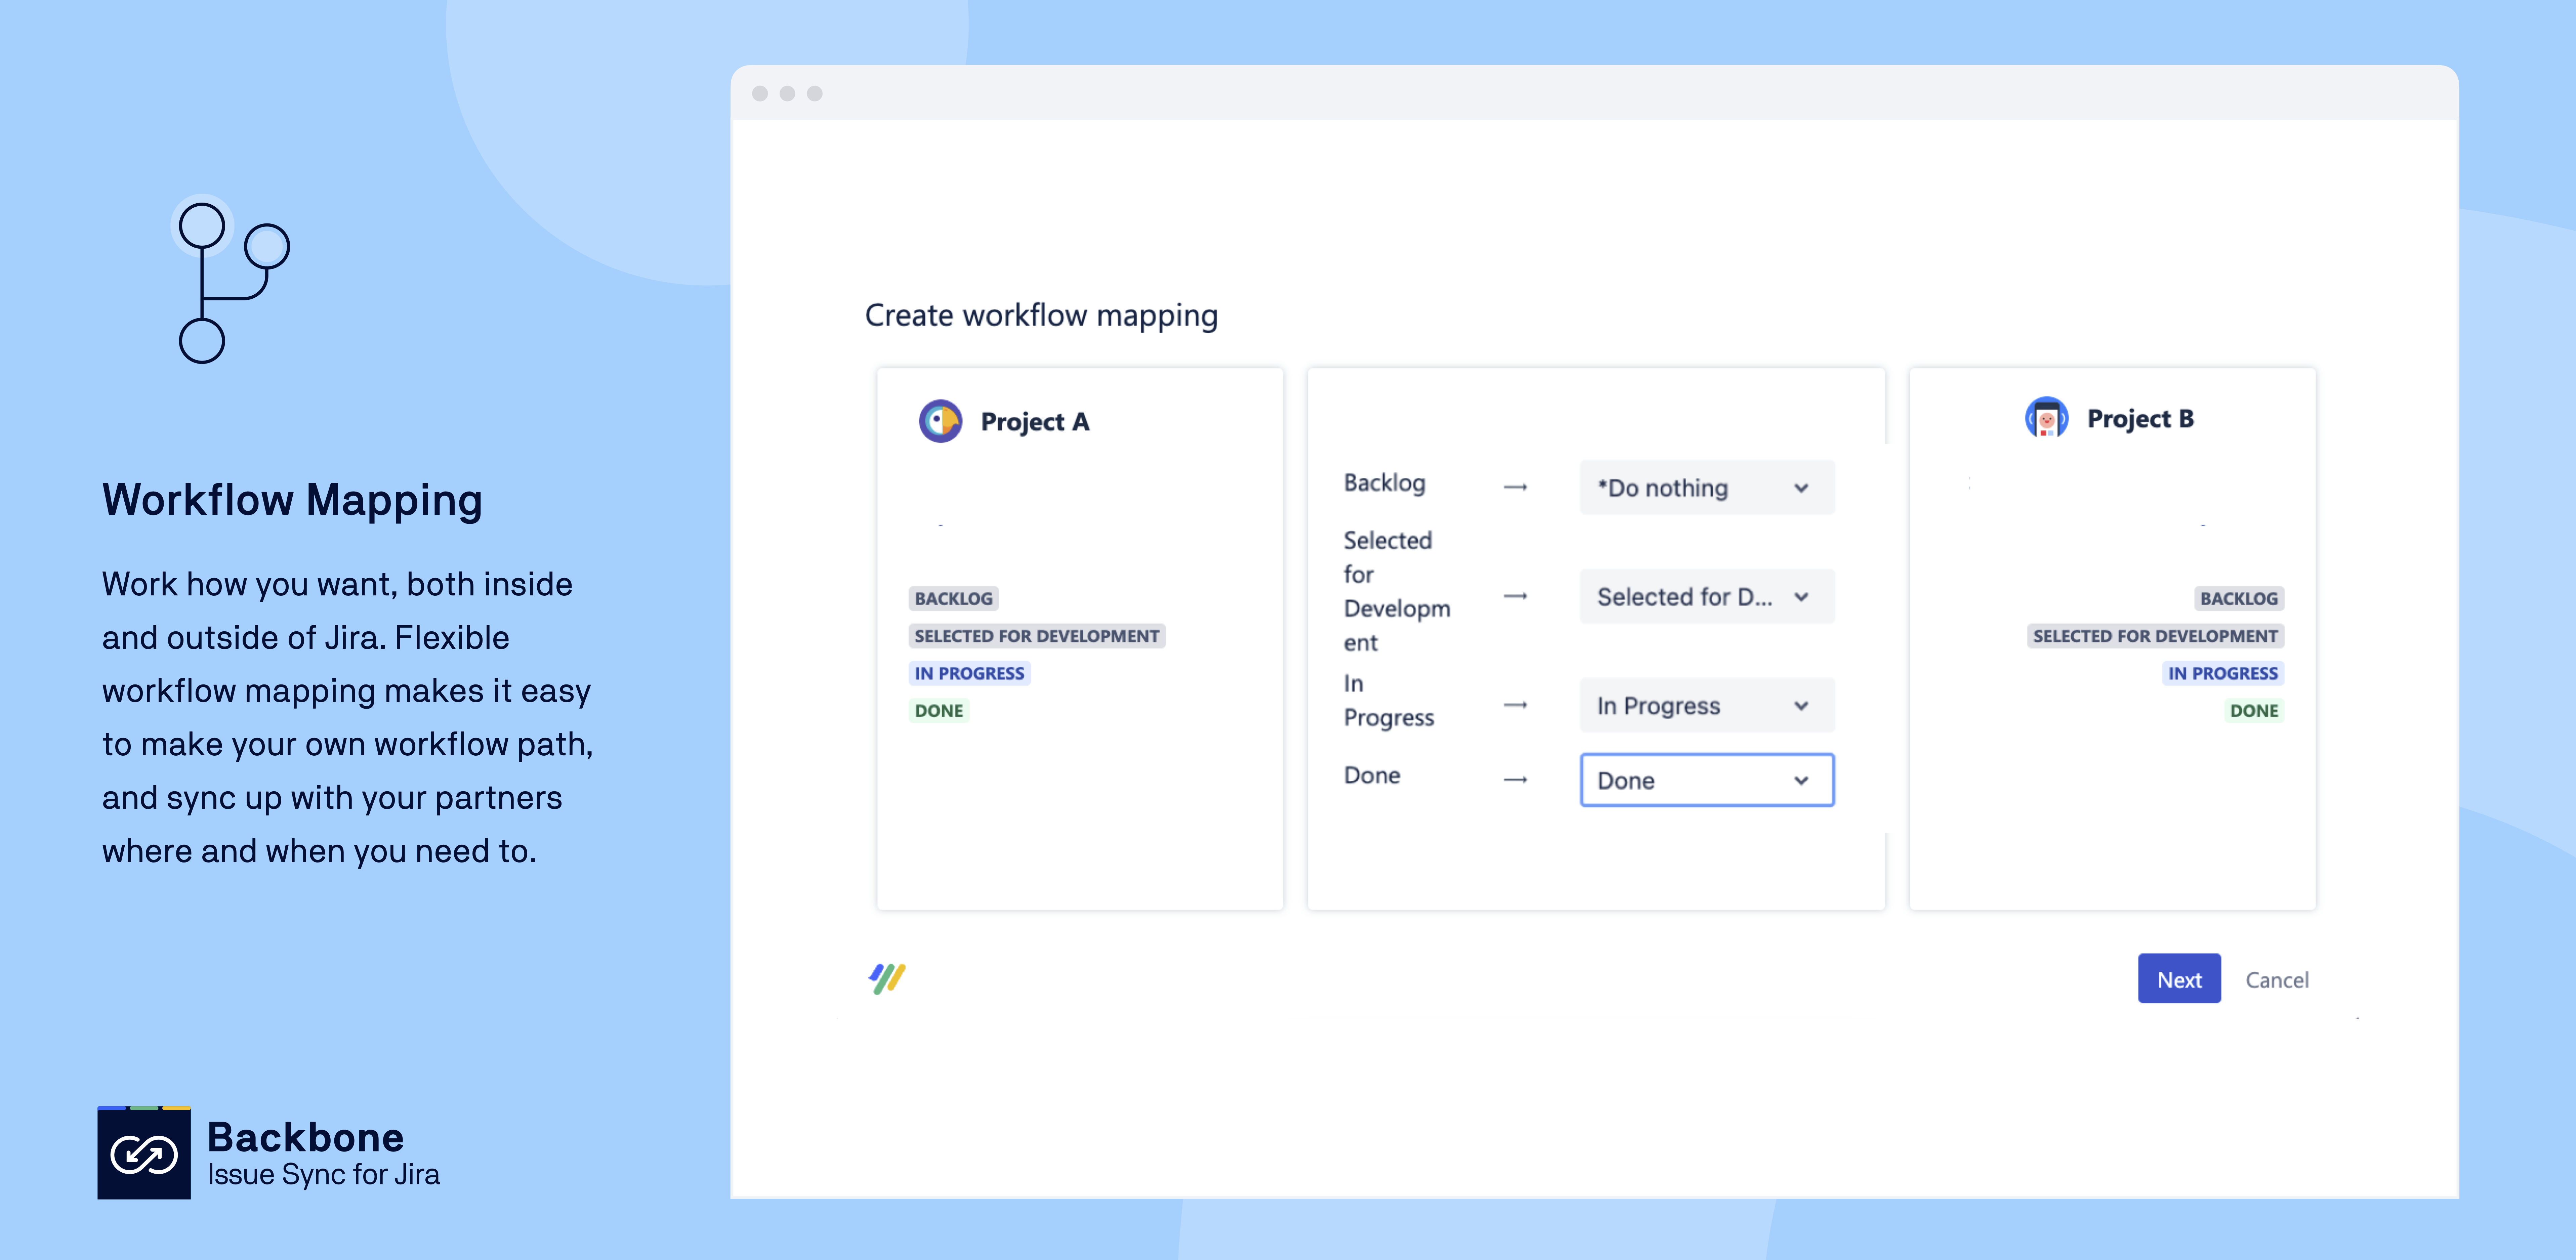Click the IN PROGRESS badge in Project B

click(x=2222, y=673)
